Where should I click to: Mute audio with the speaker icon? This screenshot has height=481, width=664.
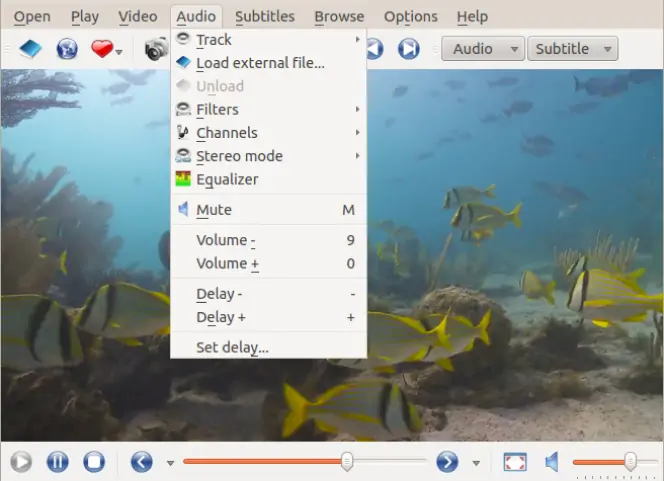pos(552,462)
